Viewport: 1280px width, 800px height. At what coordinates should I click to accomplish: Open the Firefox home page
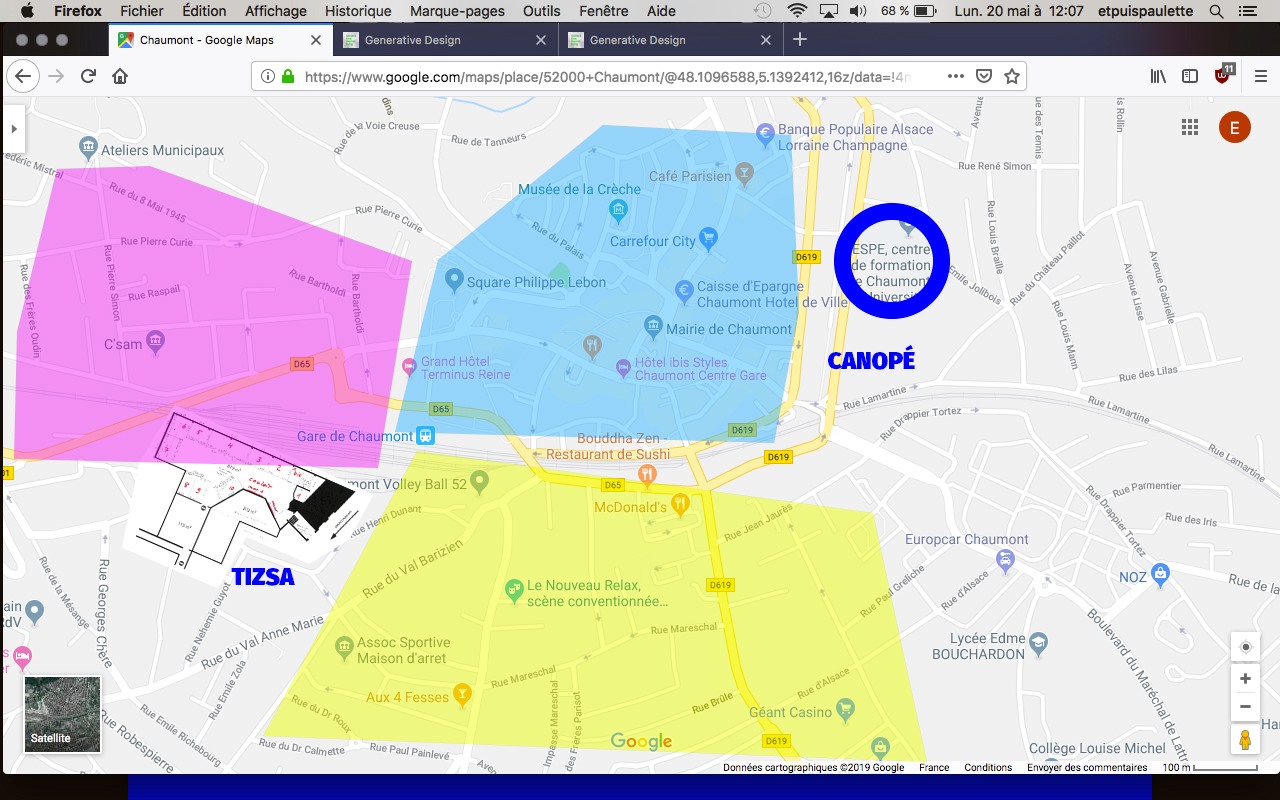(x=120, y=76)
